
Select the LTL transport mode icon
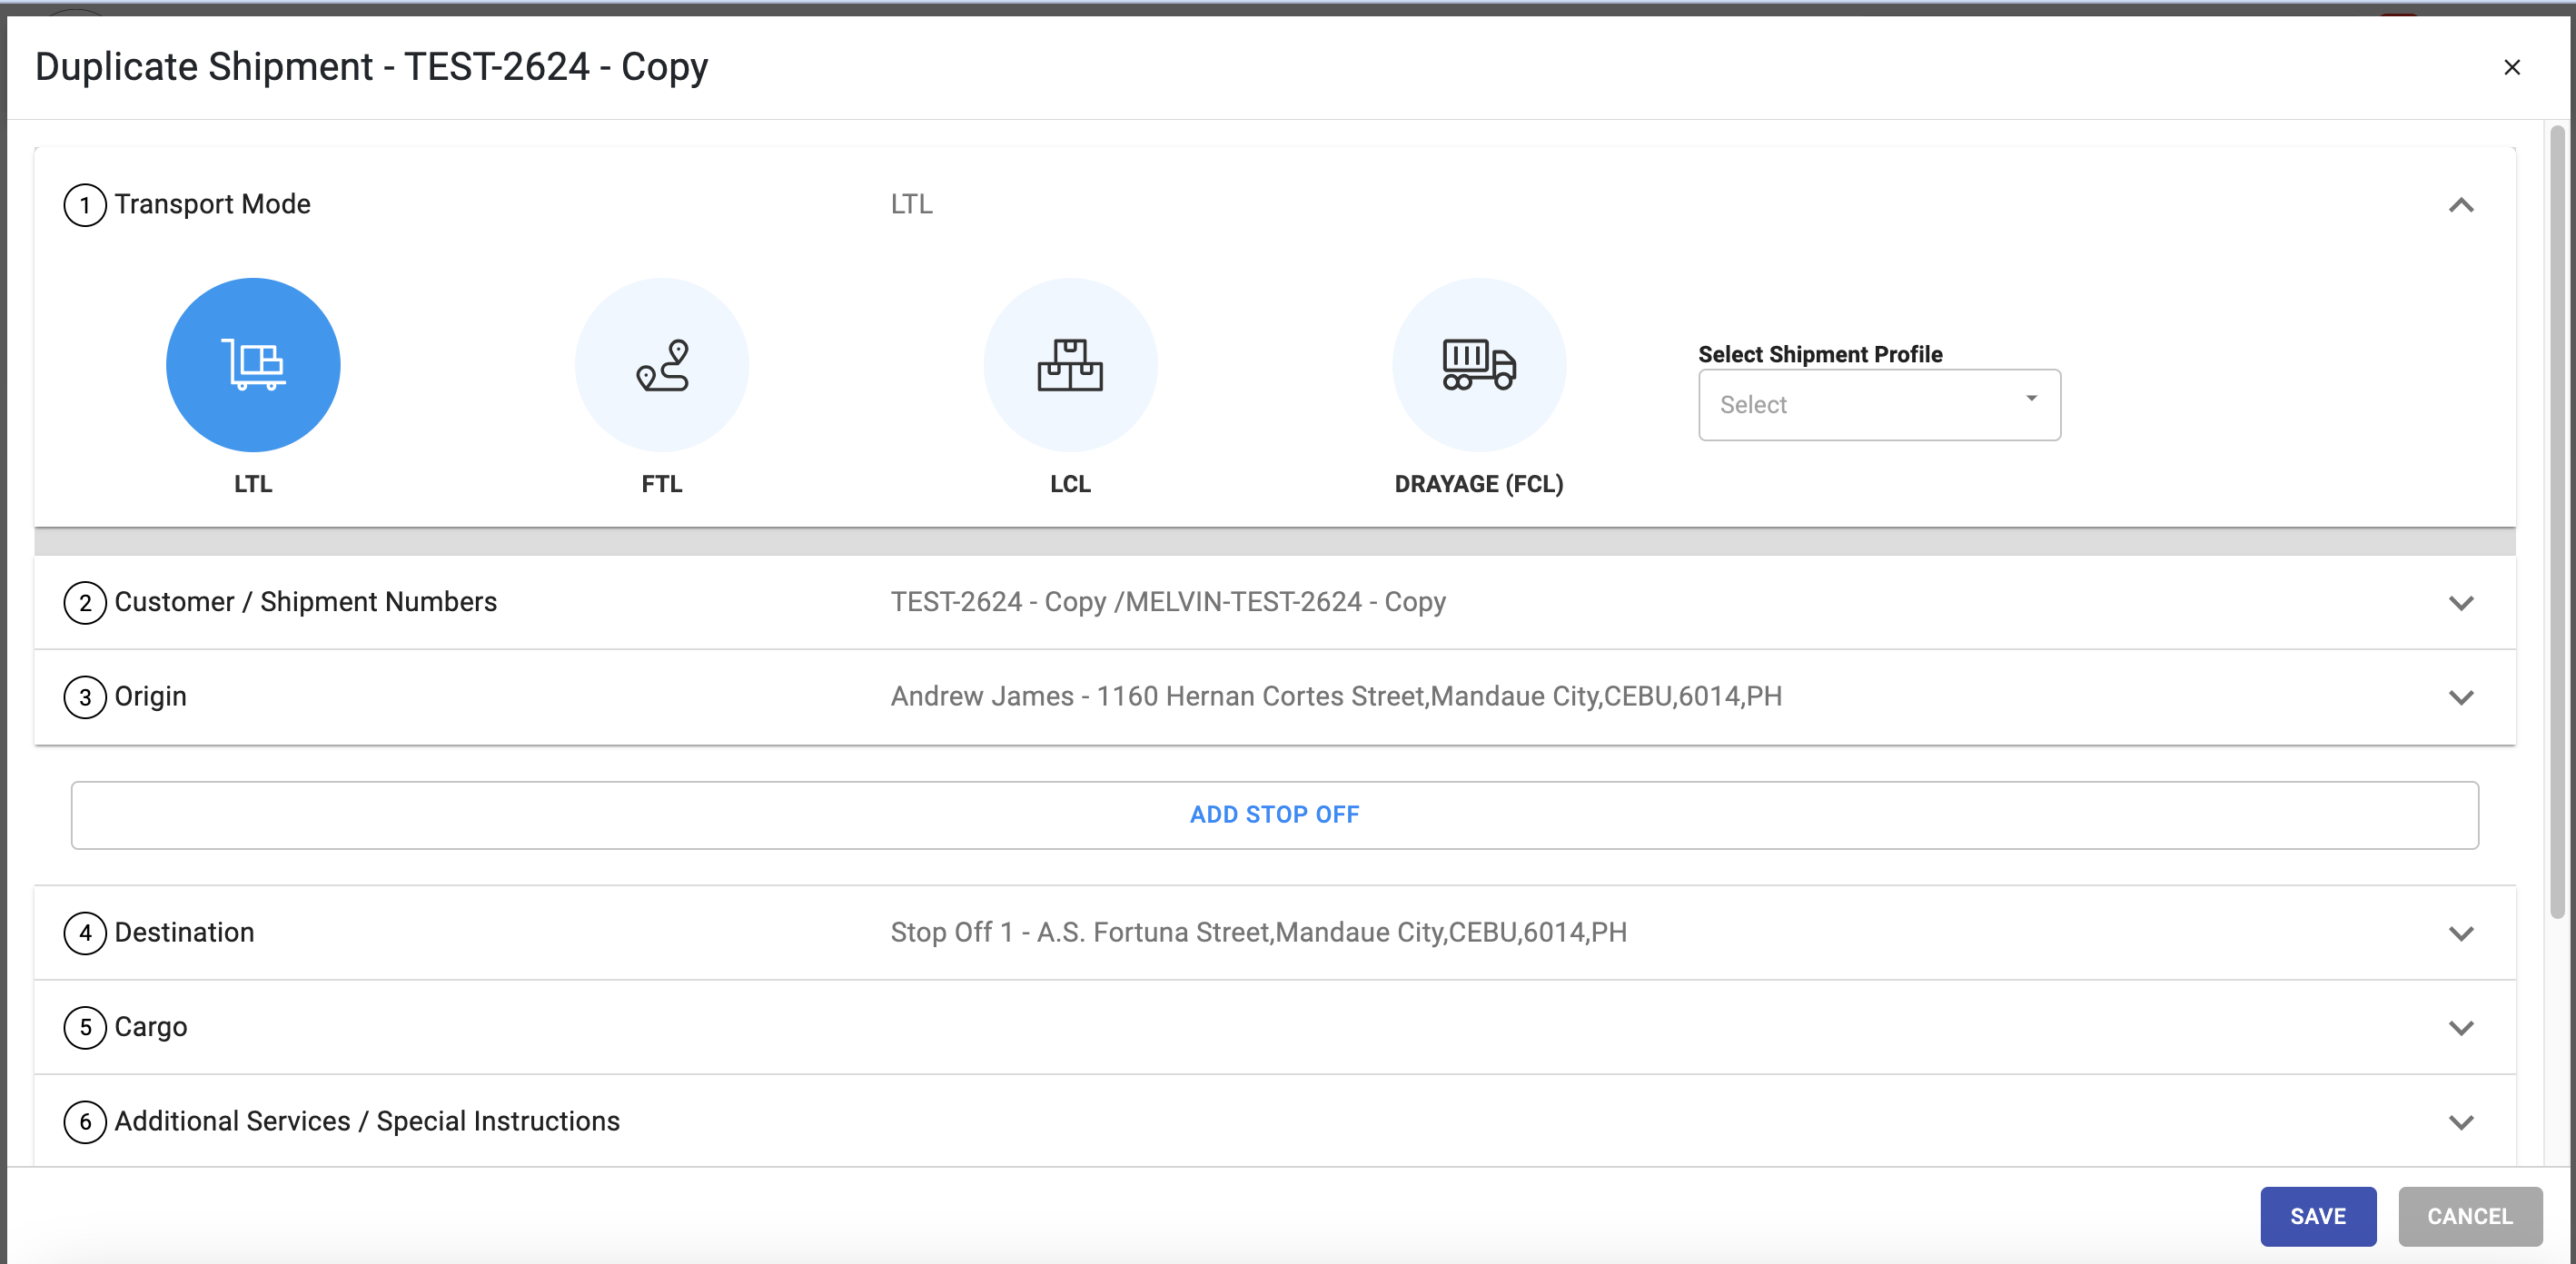[x=253, y=364]
